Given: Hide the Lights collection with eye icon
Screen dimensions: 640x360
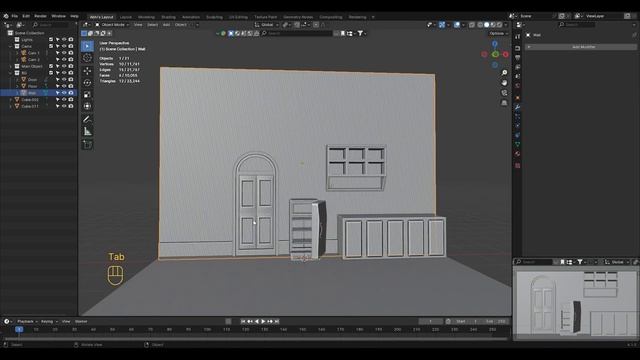Looking at the screenshot, I should [64, 40].
